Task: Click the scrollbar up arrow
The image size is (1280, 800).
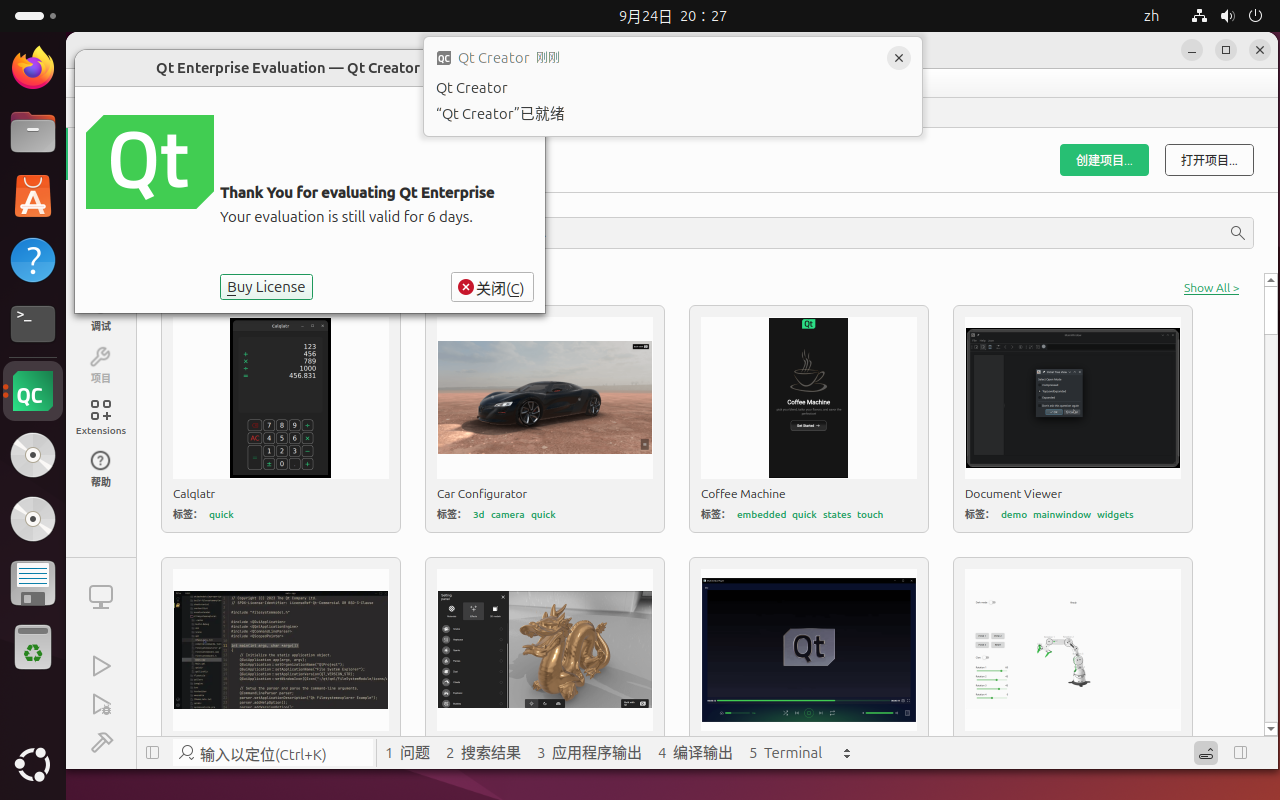Action: point(1271,279)
